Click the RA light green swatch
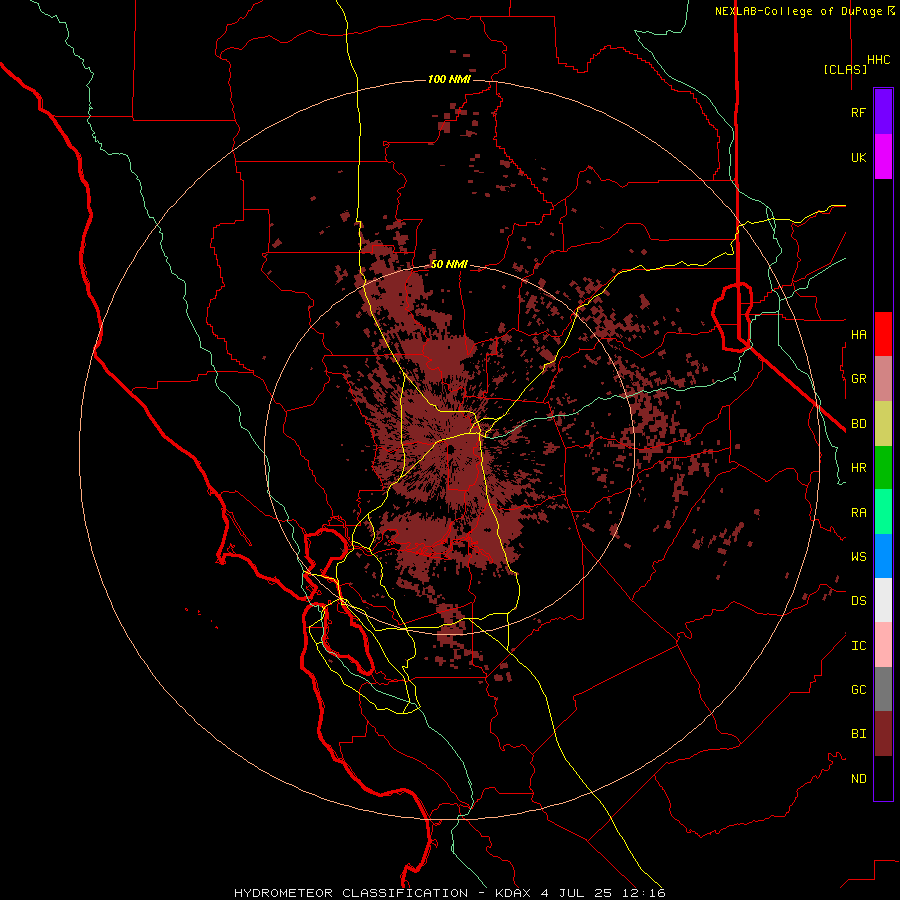 (883, 512)
